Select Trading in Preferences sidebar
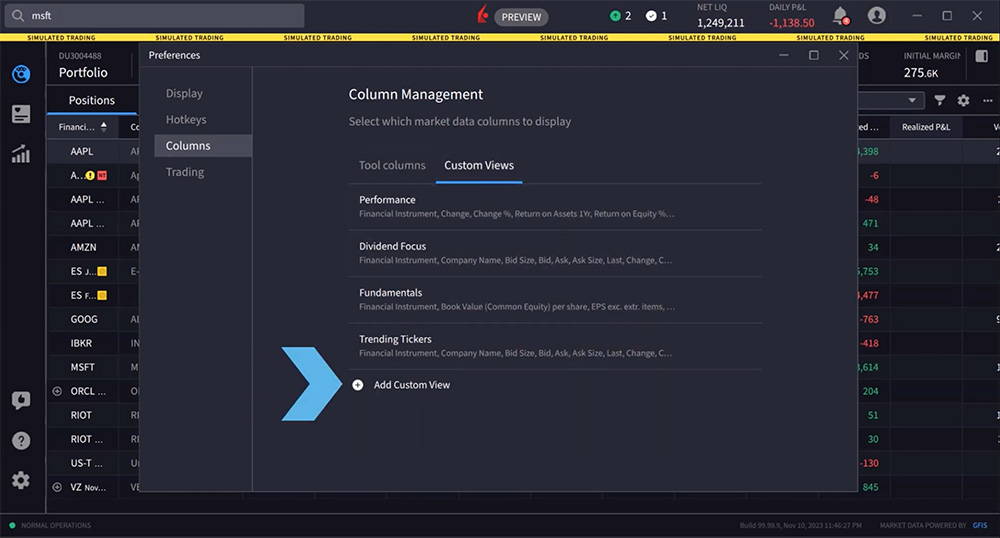This screenshot has width=1000, height=538. 185,172
